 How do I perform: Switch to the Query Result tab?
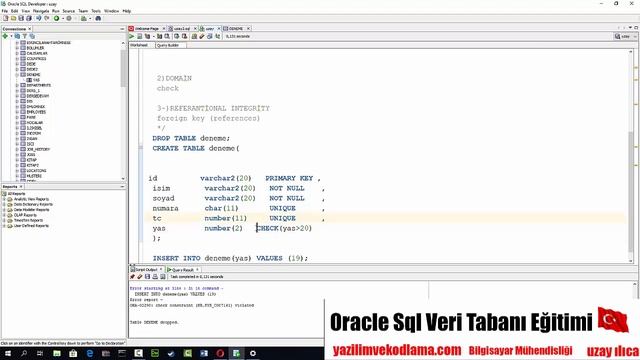point(182,270)
